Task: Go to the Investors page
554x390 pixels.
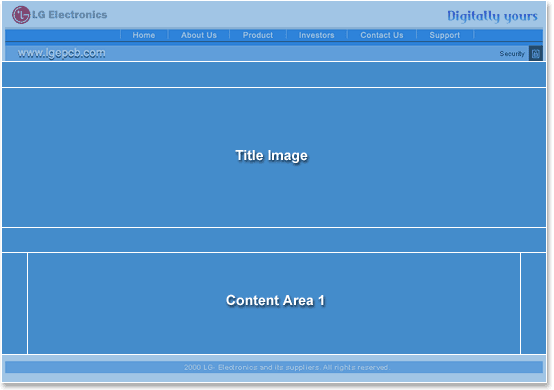Action: click(317, 35)
